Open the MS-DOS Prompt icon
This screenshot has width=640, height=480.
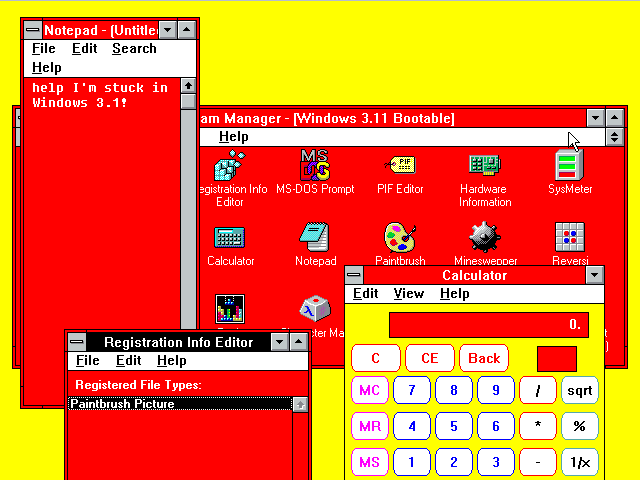[x=315, y=165]
